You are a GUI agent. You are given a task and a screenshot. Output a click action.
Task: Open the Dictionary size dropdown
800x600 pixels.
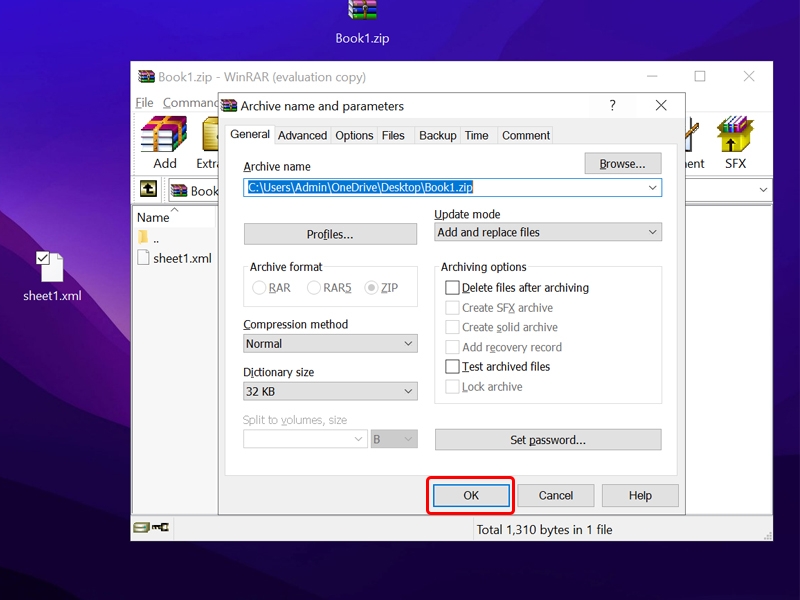coord(330,392)
